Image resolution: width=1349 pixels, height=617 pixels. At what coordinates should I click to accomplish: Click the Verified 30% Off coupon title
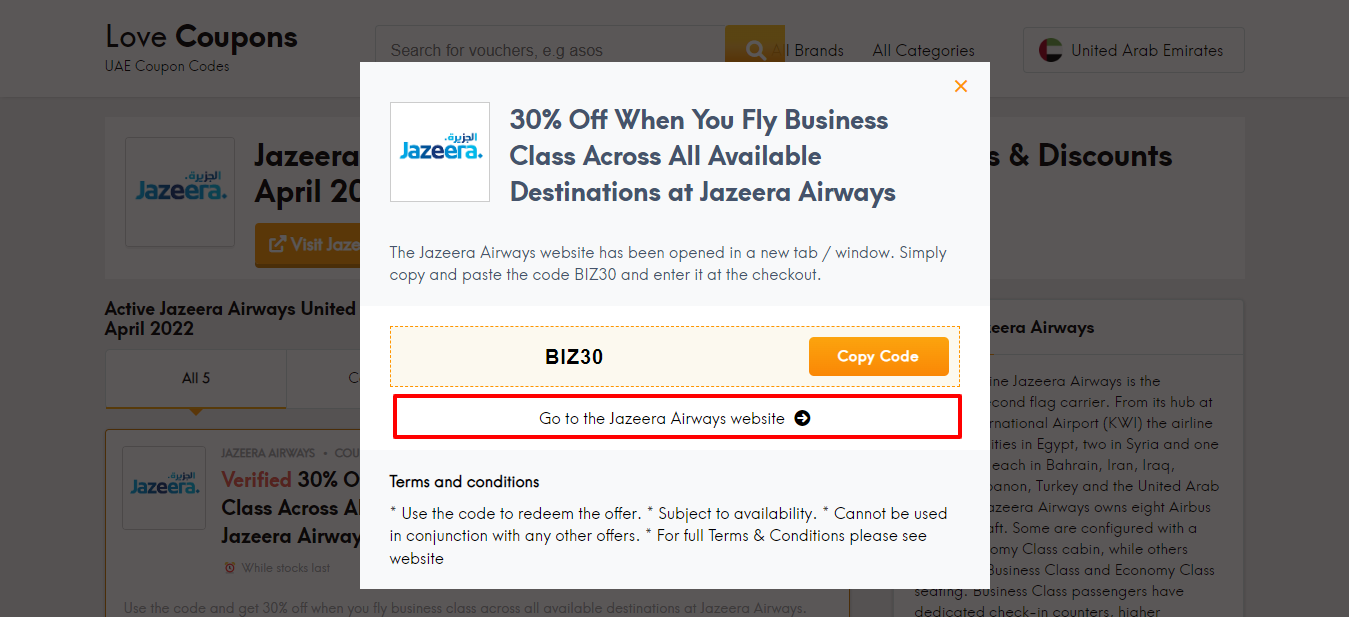[290, 508]
